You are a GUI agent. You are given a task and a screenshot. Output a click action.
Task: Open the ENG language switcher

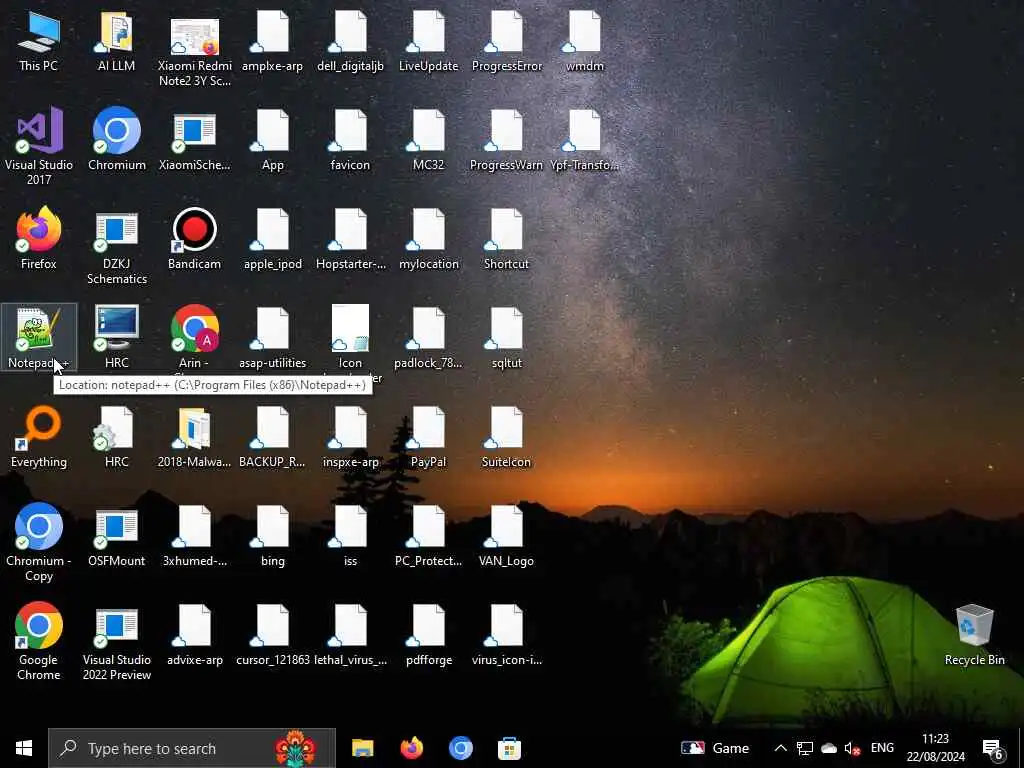pos(882,748)
